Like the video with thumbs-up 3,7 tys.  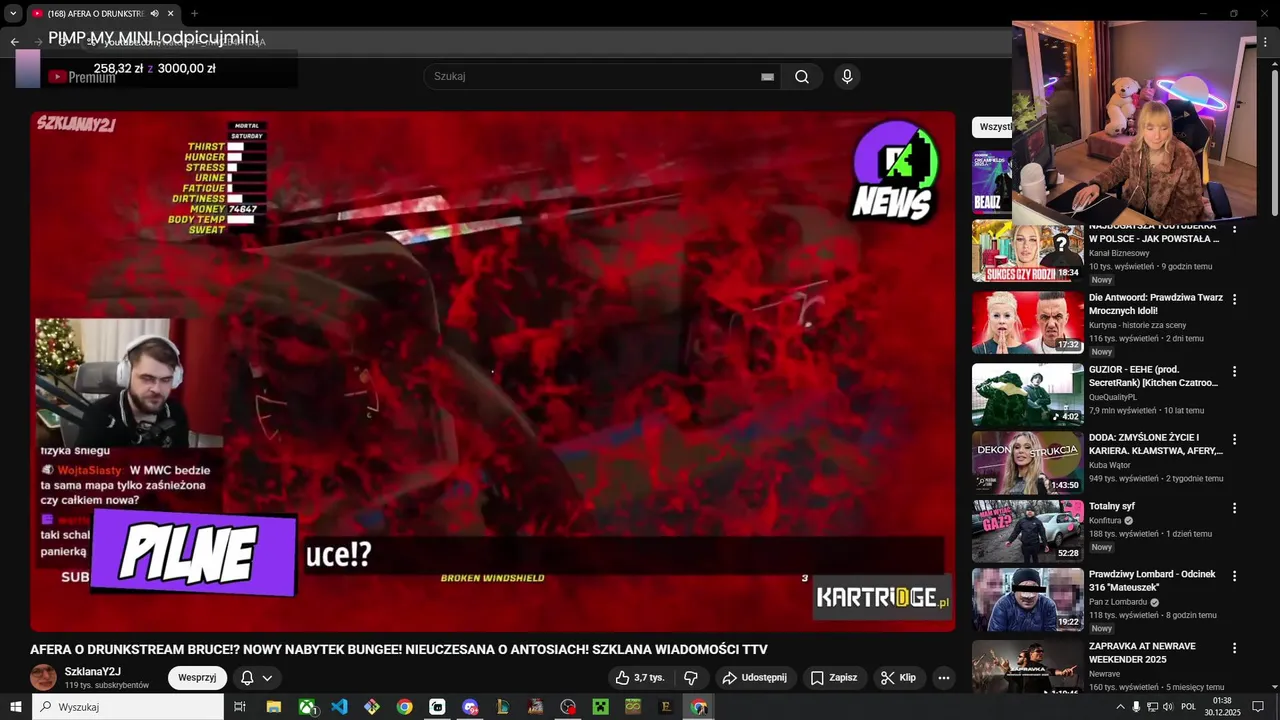(x=640, y=678)
